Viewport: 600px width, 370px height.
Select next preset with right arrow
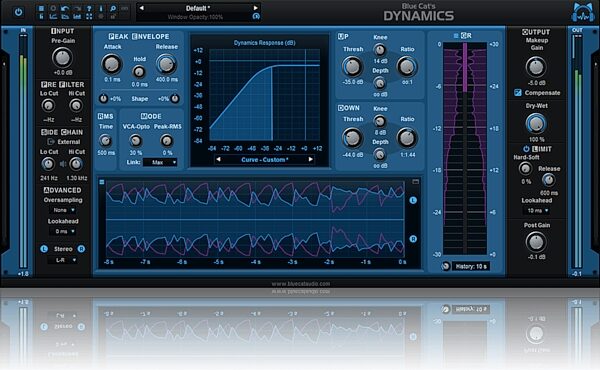tap(256, 8)
